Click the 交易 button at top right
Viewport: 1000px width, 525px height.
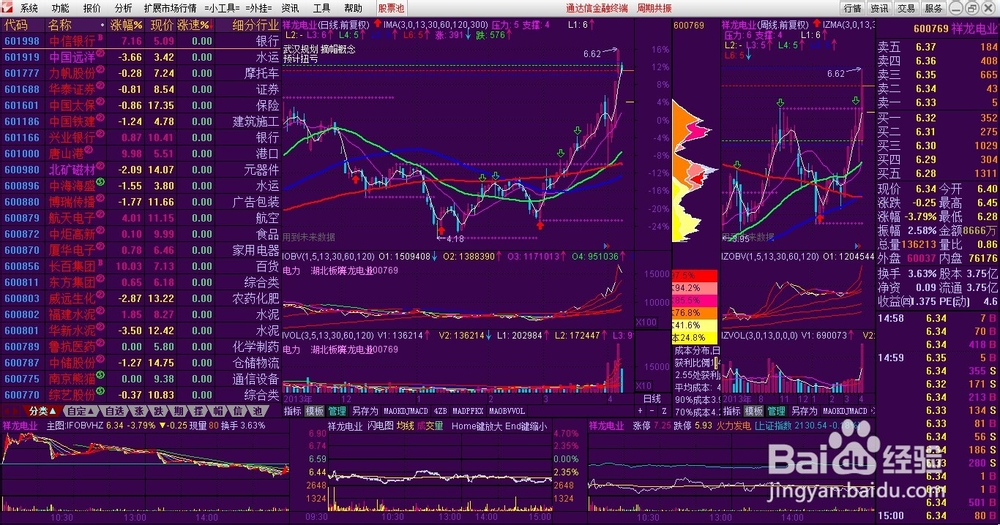[x=906, y=8]
